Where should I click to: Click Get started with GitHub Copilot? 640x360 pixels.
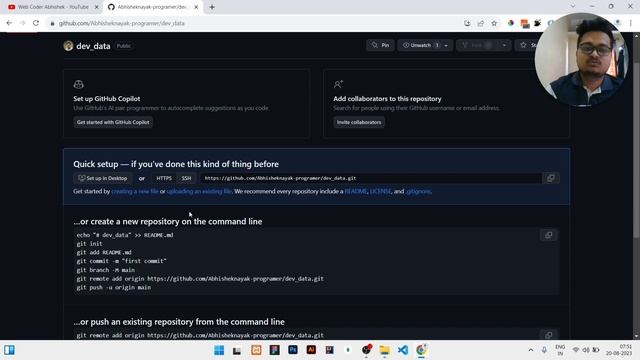[x=113, y=122]
